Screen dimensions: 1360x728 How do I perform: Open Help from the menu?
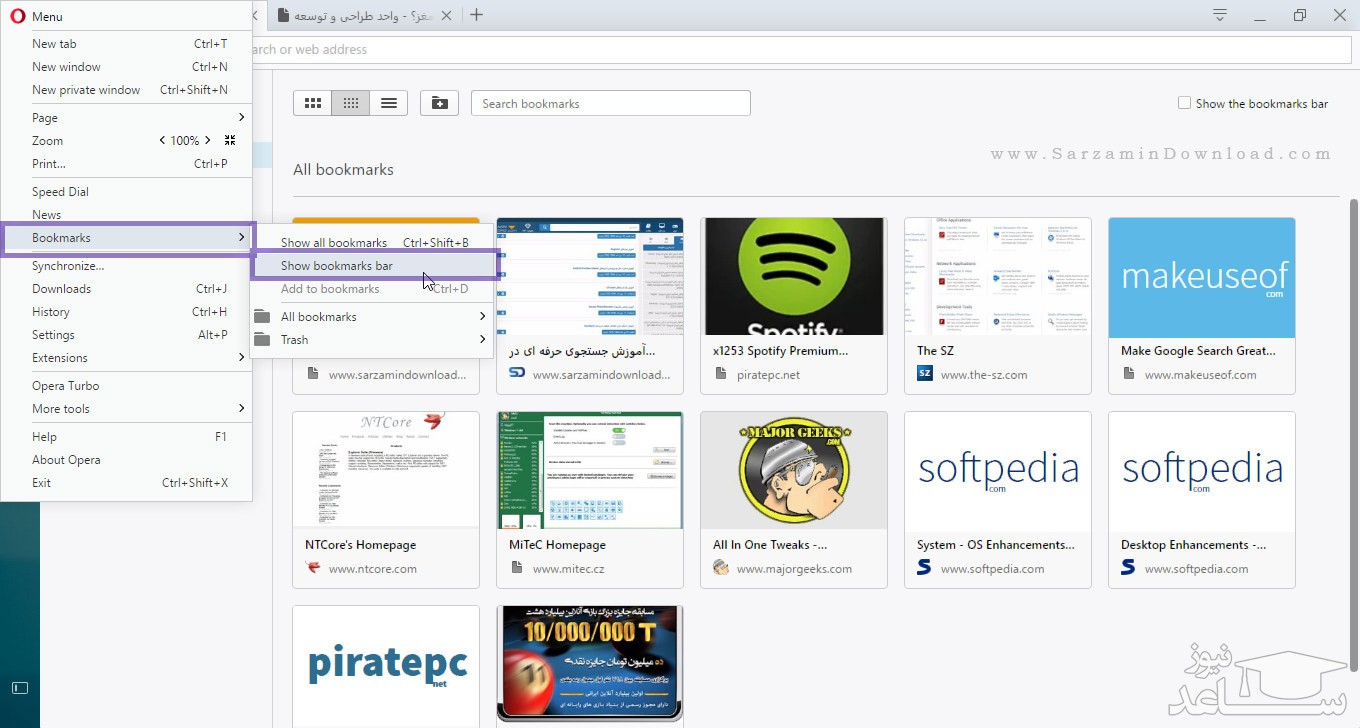127,437
